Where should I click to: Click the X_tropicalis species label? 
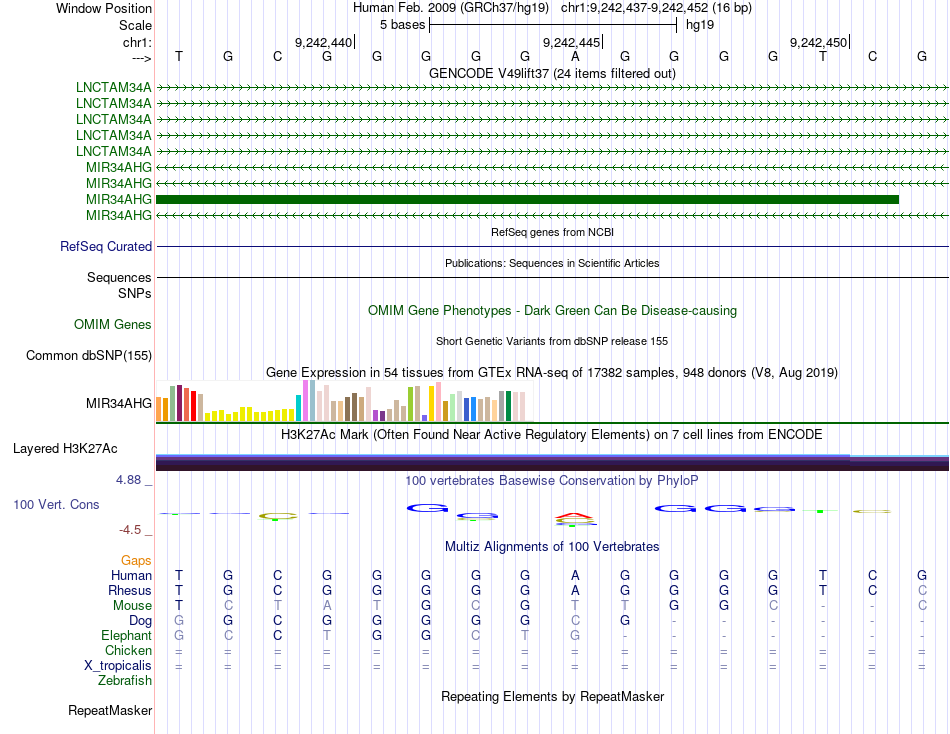coord(118,666)
